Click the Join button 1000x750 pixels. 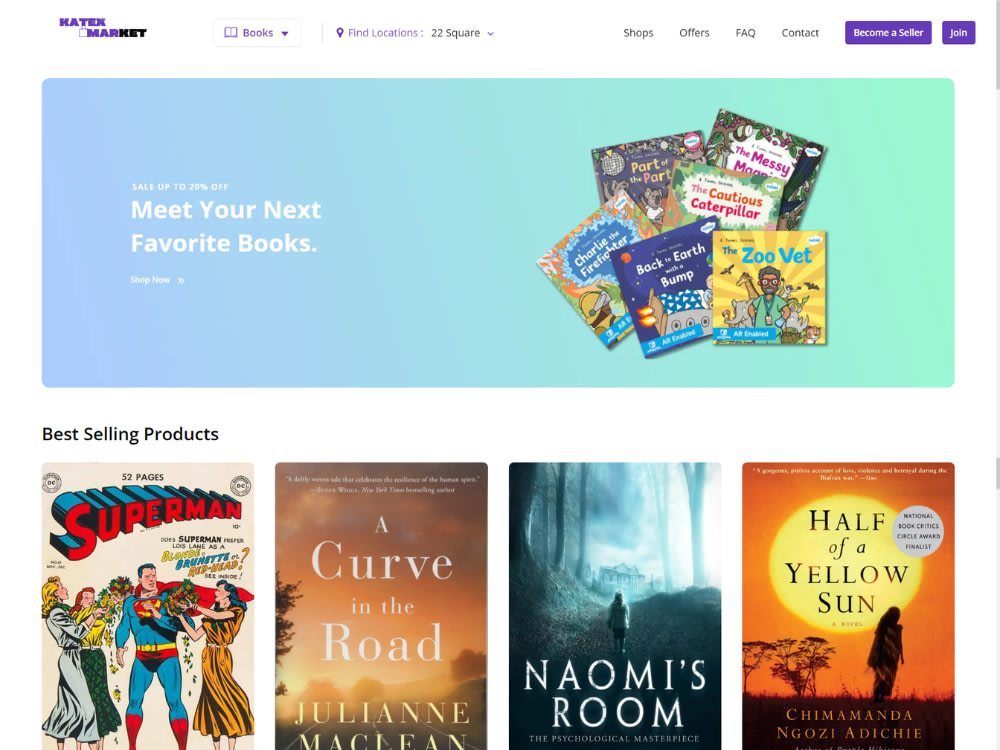coord(958,33)
